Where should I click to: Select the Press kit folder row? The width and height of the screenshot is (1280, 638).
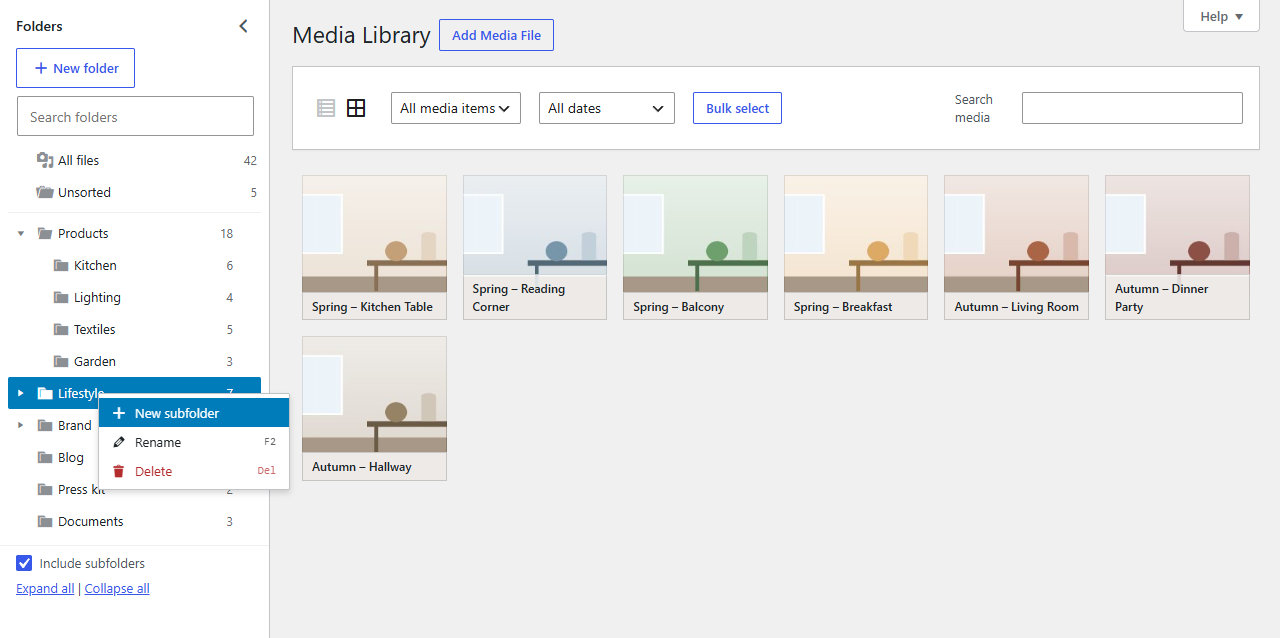point(134,490)
